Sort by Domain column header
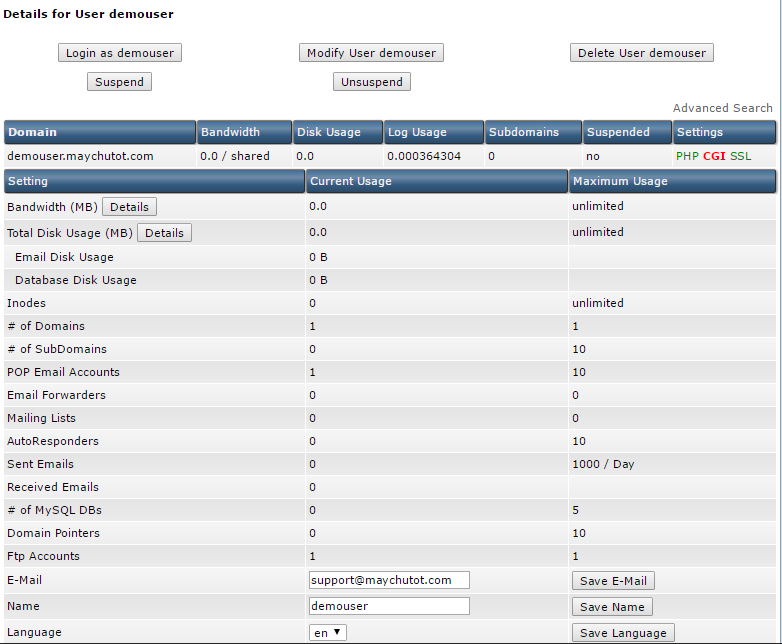 click(100, 132)
